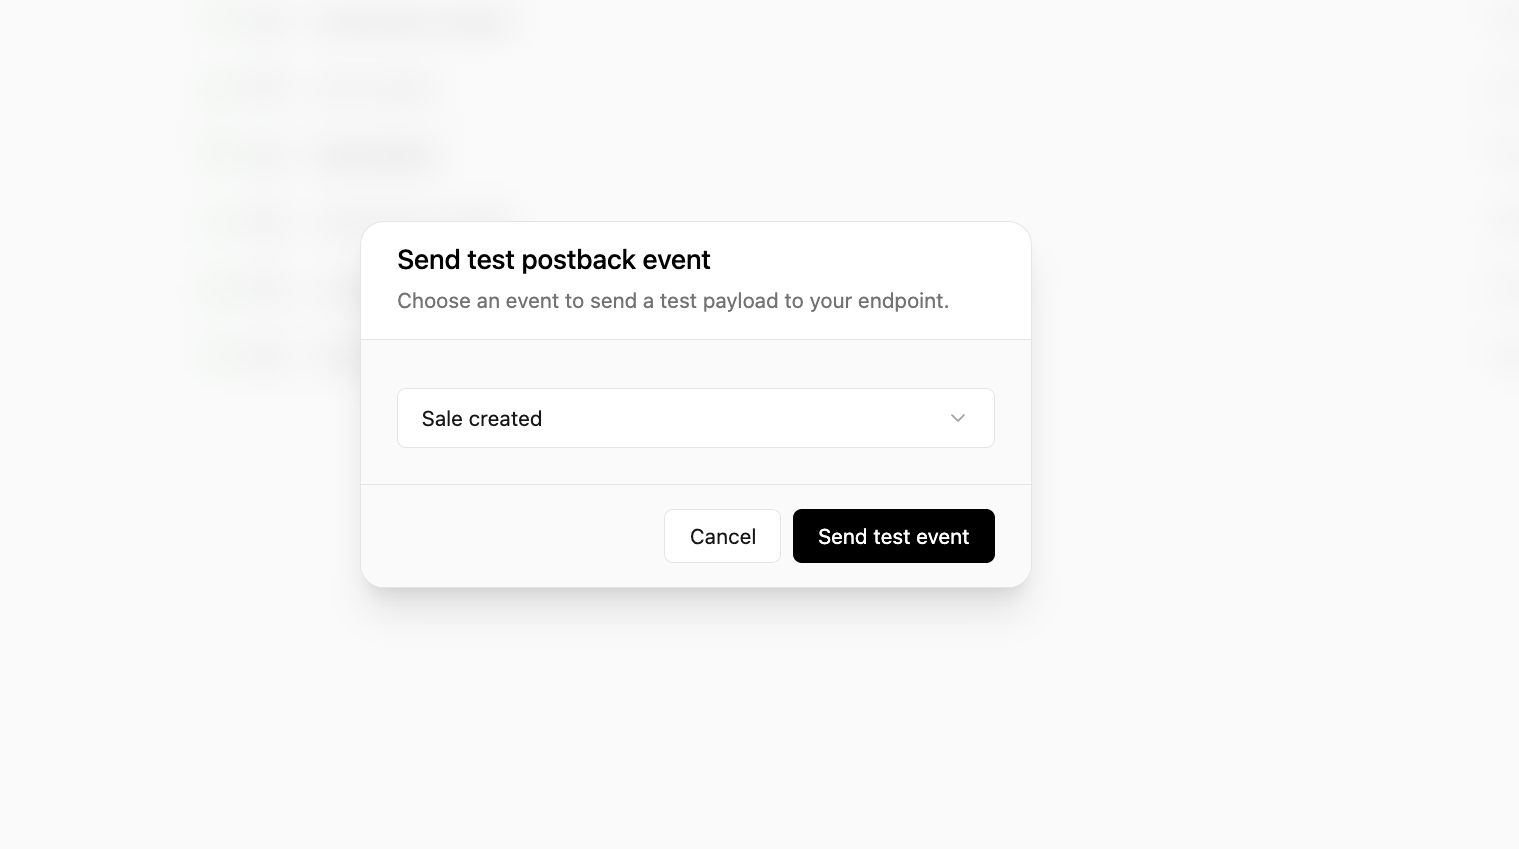Click the Send test postback event title
Screen dimensions: 1519x849
(x=553, y=260)
